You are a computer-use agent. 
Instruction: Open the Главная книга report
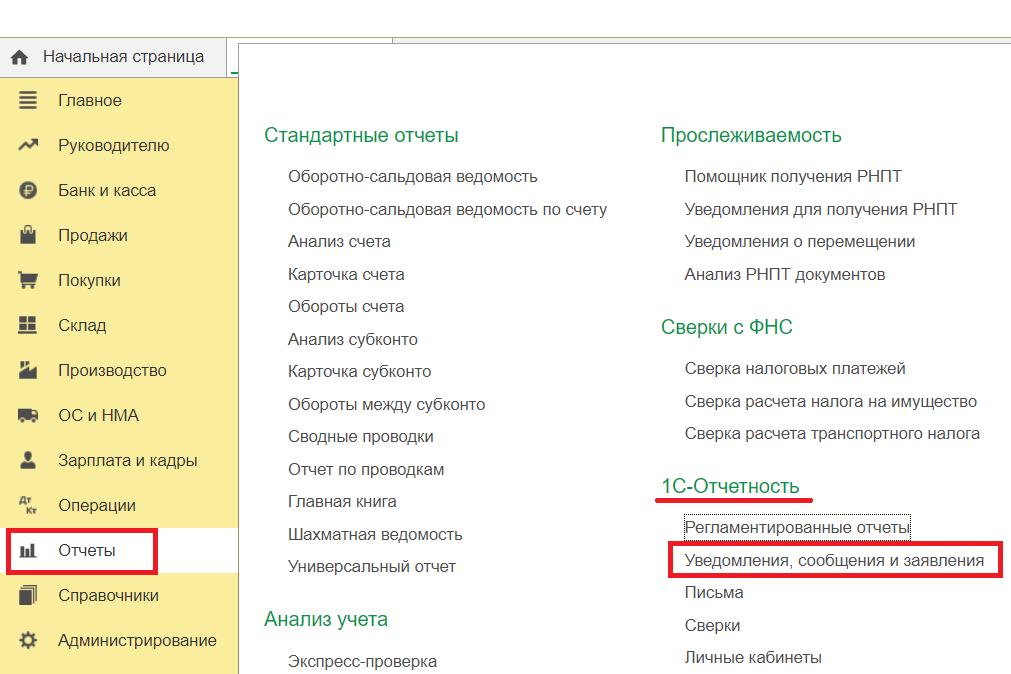[342, 502]
